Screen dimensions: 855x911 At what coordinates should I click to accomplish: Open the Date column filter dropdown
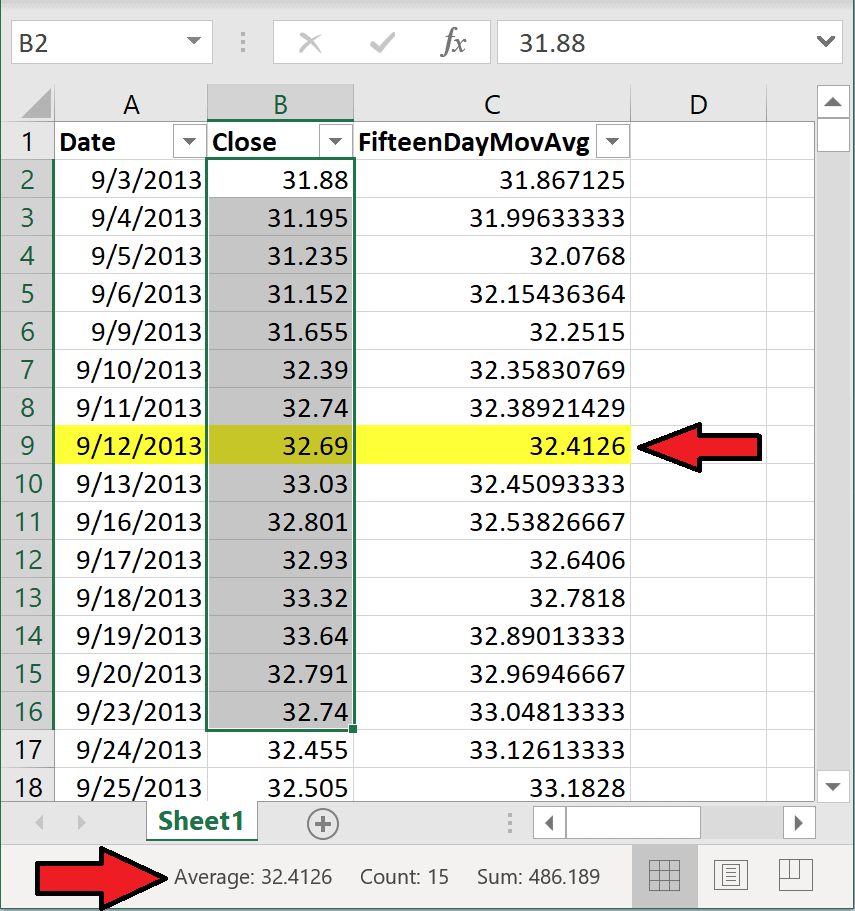189,141
